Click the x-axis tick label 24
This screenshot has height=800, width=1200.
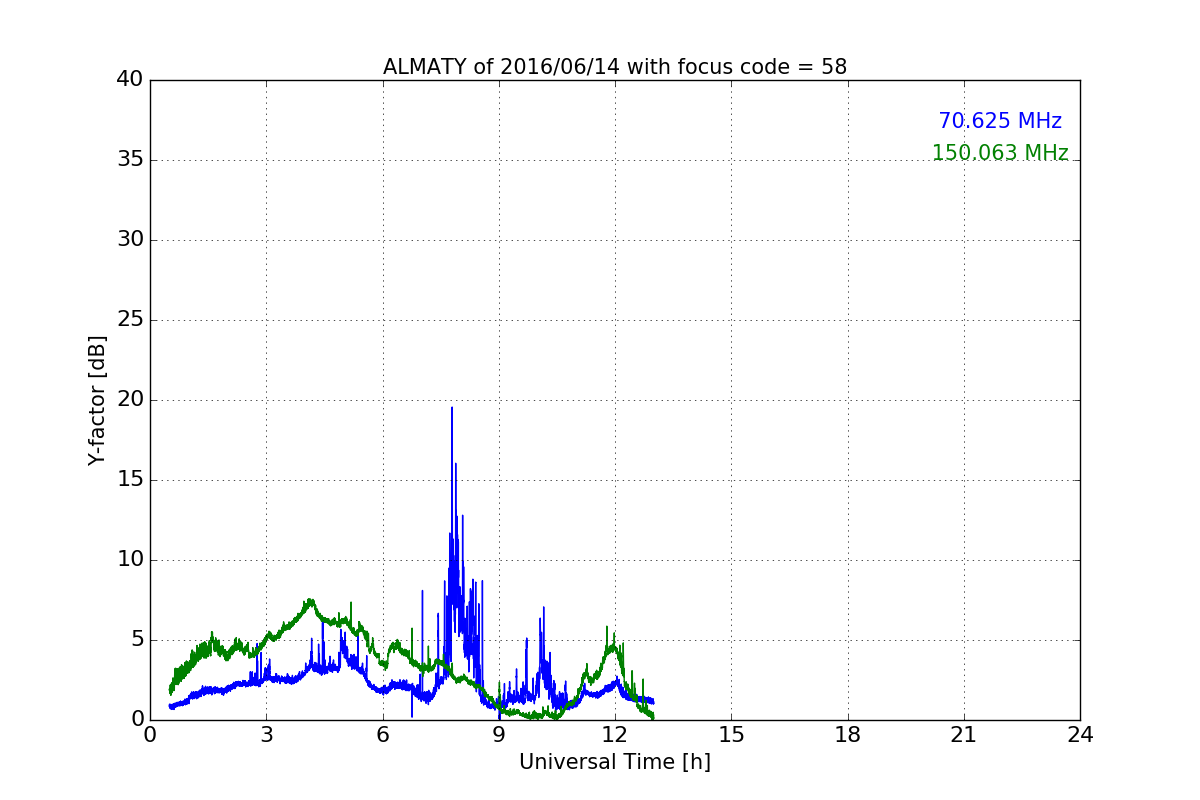pyautogui.click(x=1080, y=735)
